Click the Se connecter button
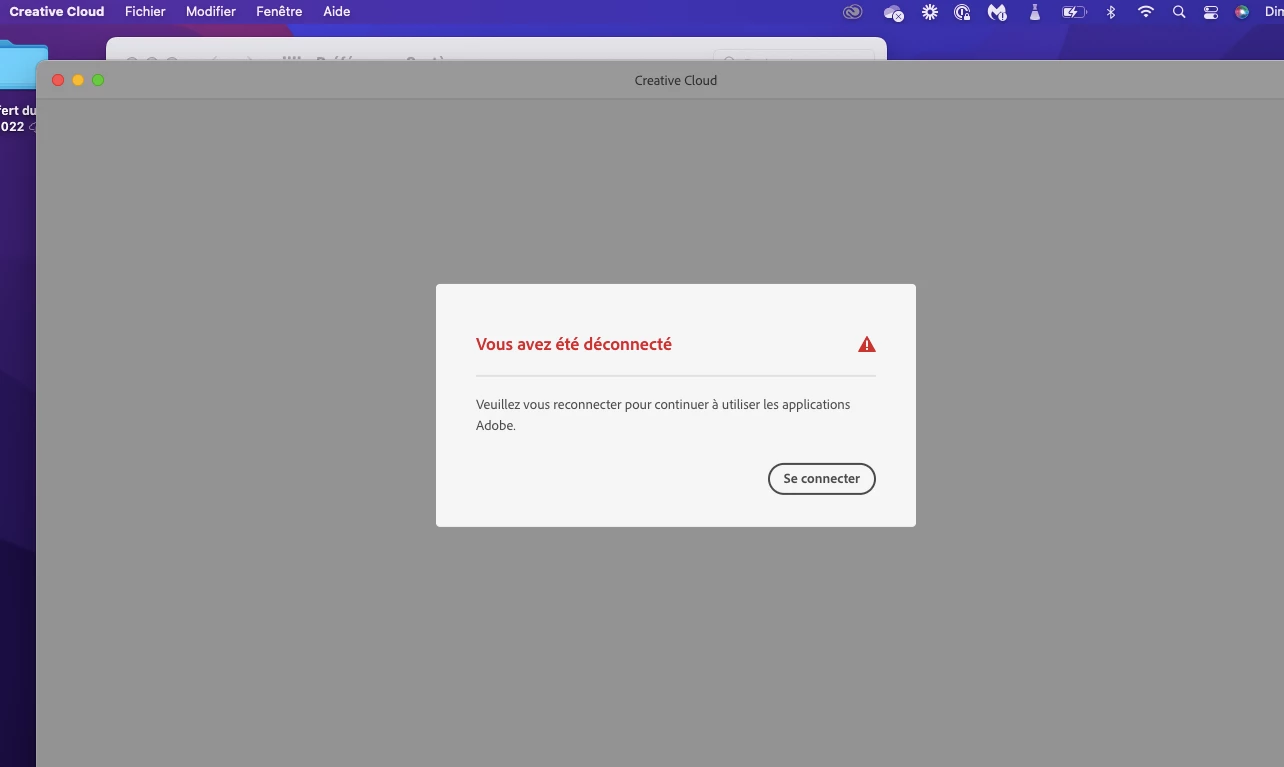The height and width of the screenshot is (767, 1284). [x=821, y=479]
